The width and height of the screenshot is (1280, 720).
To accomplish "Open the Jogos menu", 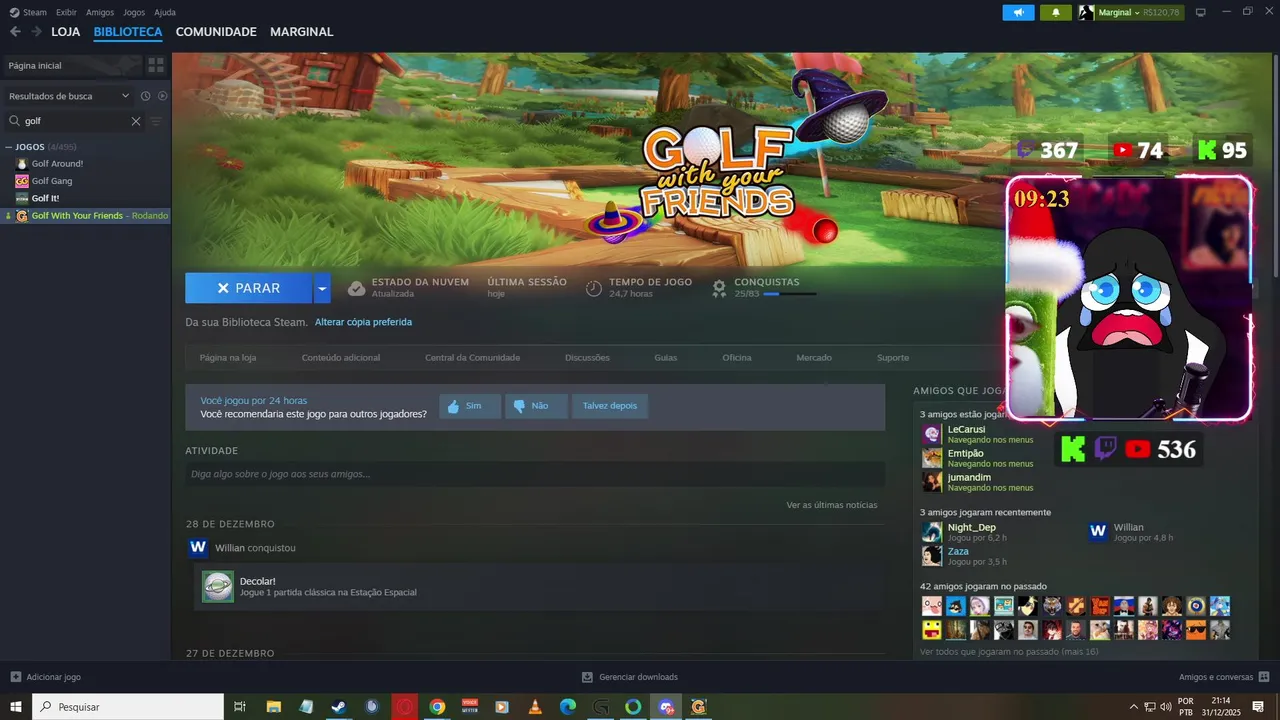I will [x=134, y=12].
